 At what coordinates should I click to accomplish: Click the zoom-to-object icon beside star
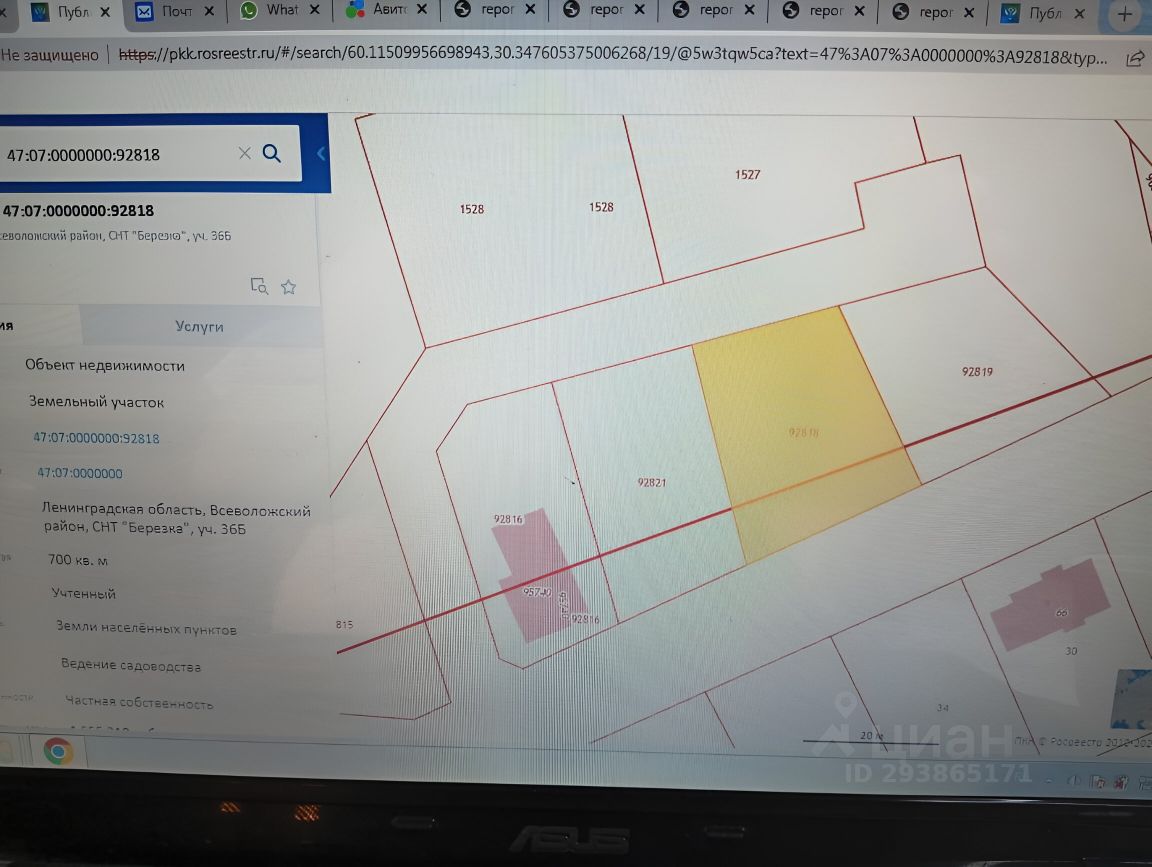(x=259, y=286)
